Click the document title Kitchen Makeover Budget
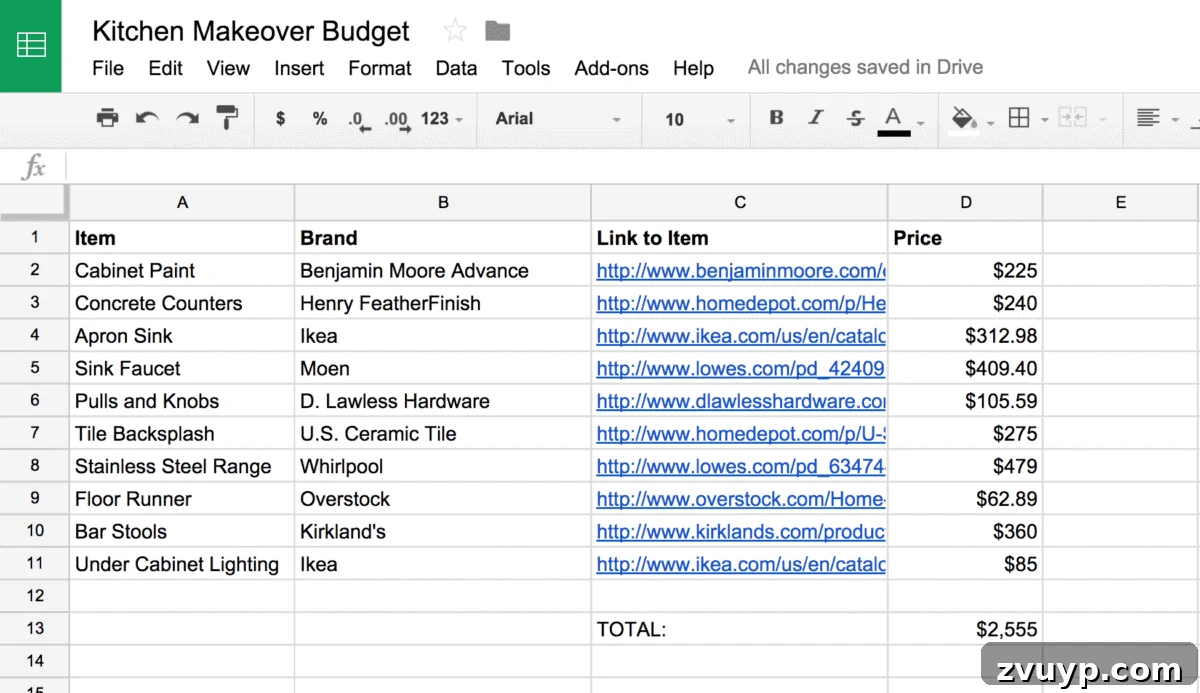1200x693 pixels. pos(251,31)
